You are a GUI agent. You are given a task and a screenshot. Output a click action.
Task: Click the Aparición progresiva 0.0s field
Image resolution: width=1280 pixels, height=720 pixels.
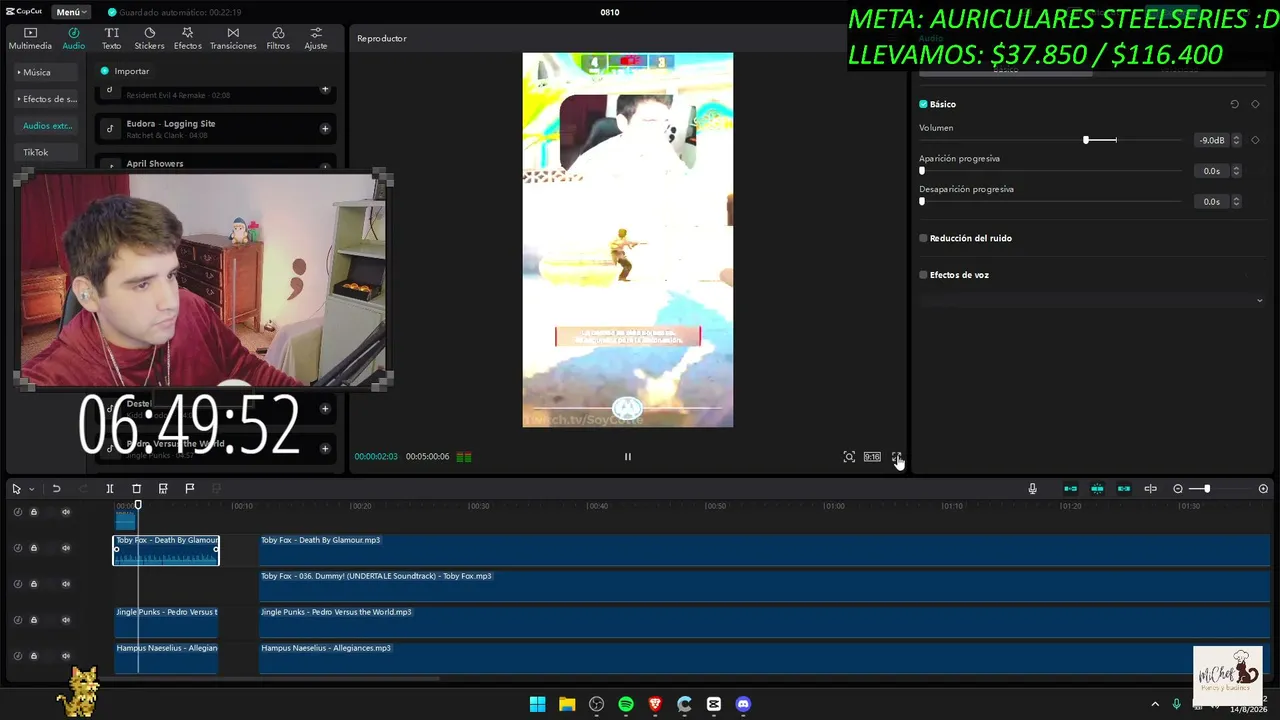coord(1212,171)
